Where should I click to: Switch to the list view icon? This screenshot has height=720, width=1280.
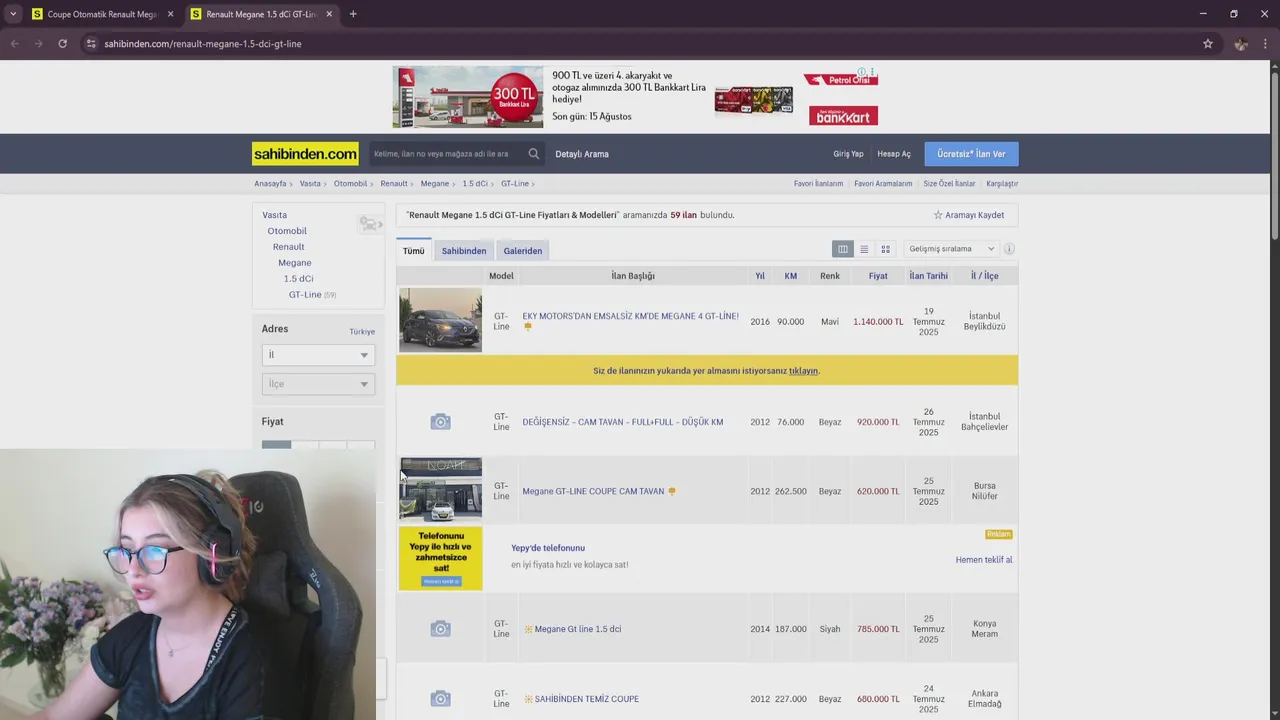pyautogui.click(x=864, y=249)
